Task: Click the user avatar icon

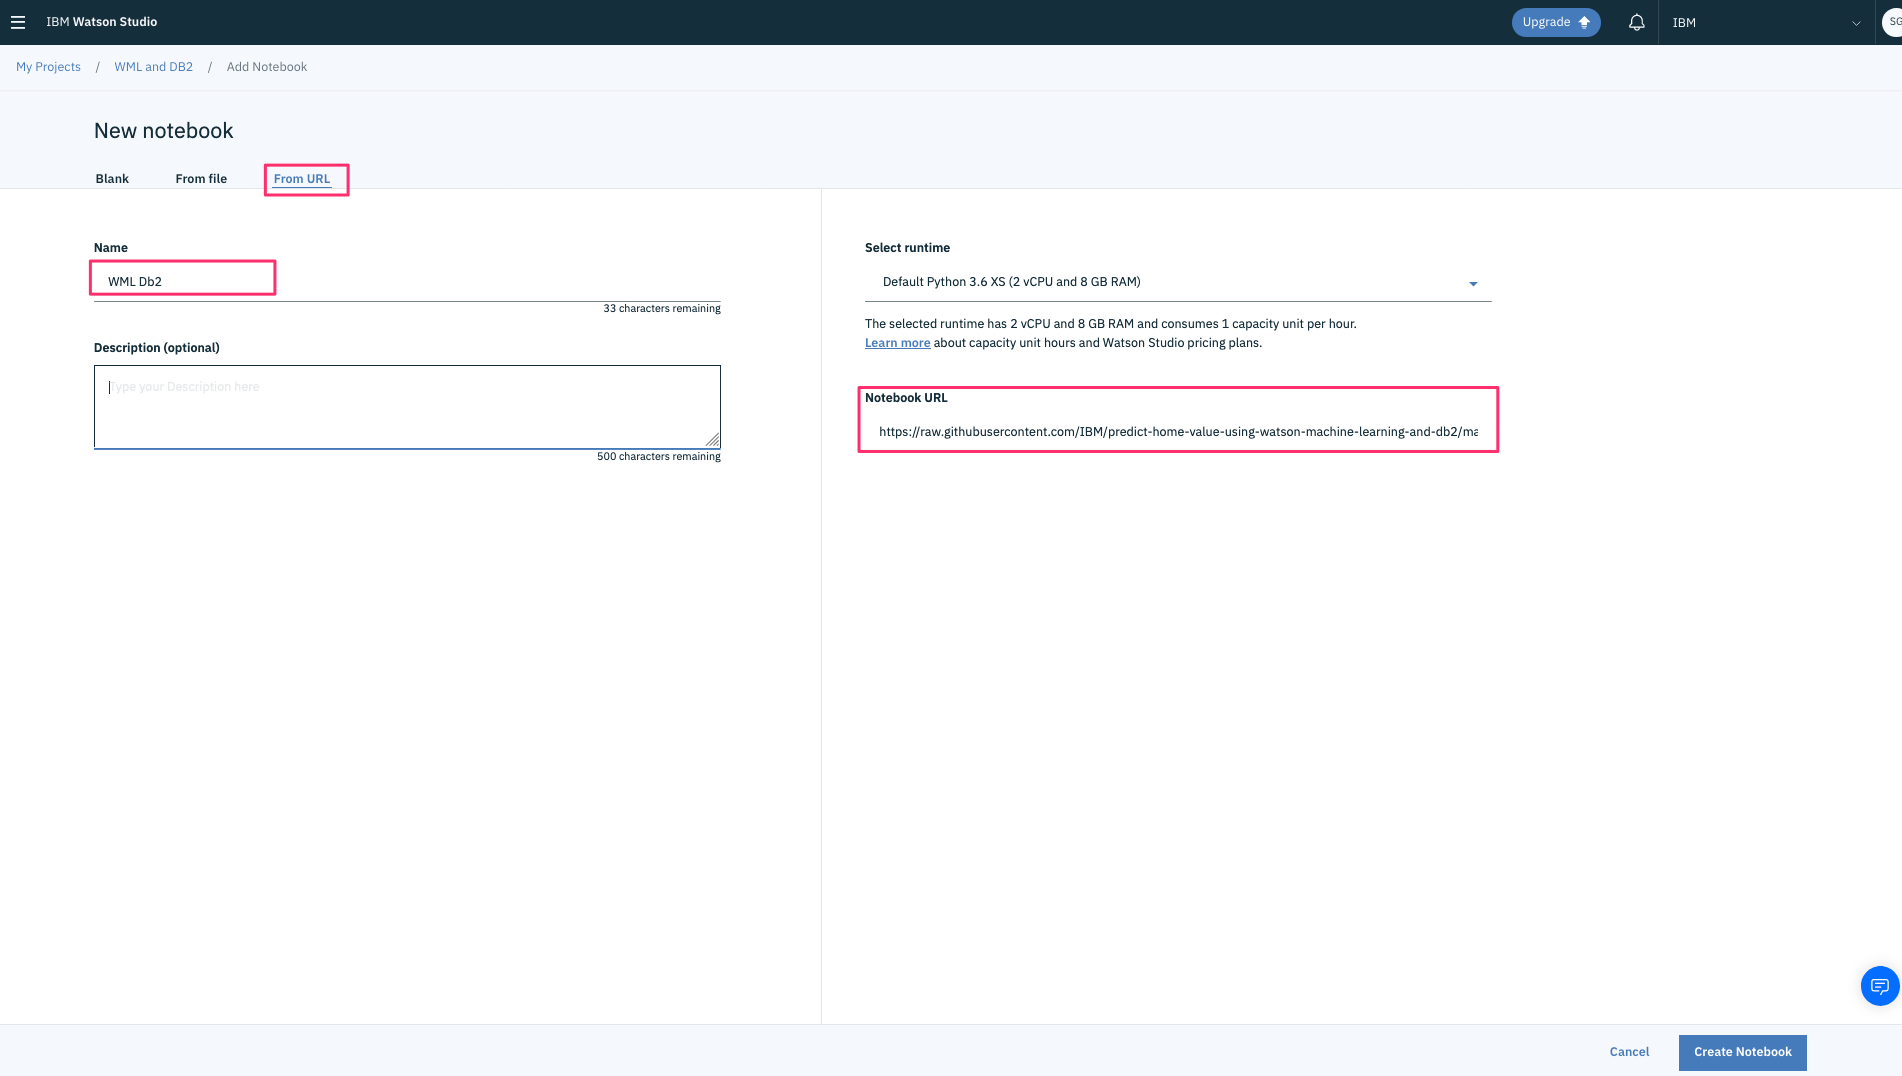Action: click(1892, 22)
